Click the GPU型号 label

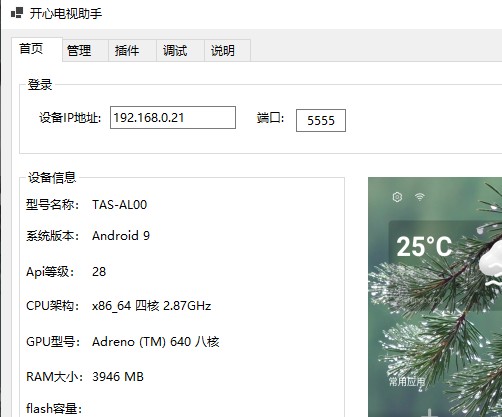pos(53,342)
